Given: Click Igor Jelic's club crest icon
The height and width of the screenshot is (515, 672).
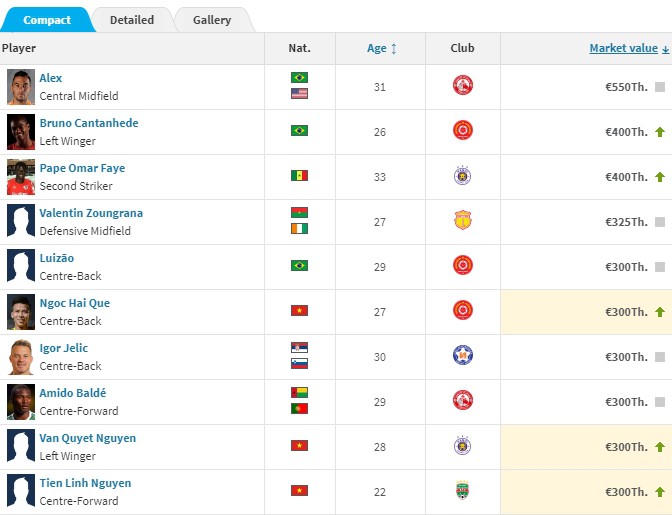Looking at the screenshot, I should (462, 356).
